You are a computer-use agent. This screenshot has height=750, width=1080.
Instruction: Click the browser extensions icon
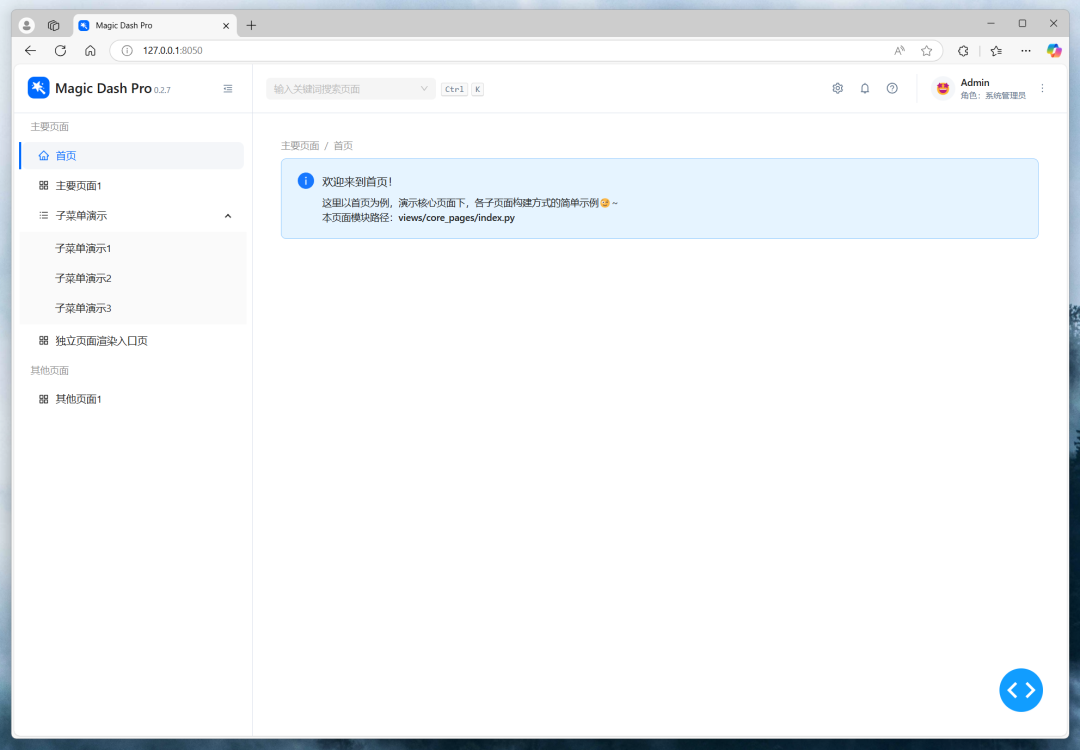[963, 50]
